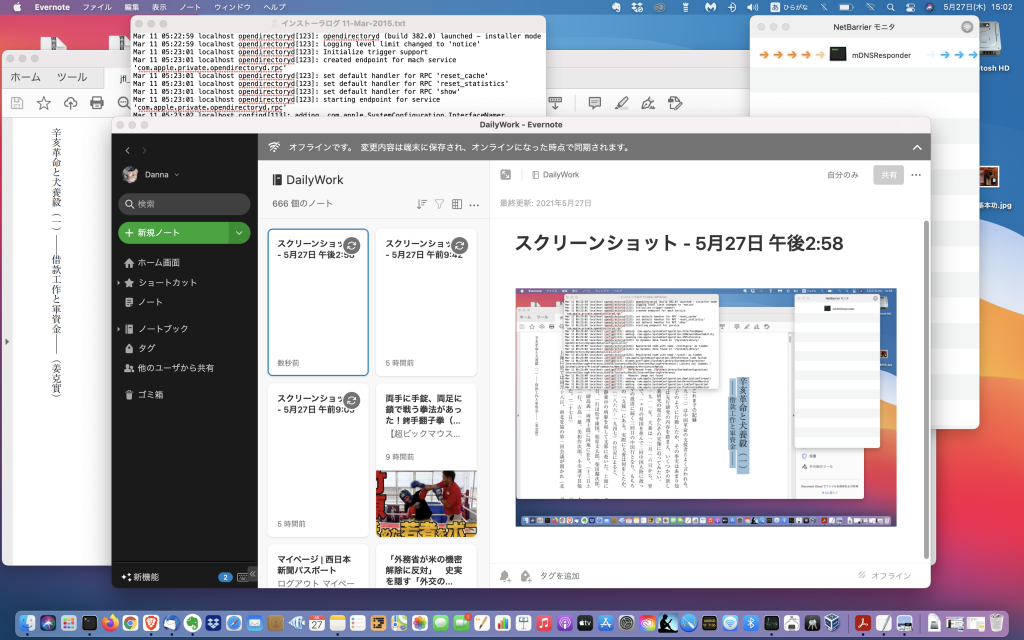Add a reminder with the bell icon
1024x640 pixels.
pos(505,576)
